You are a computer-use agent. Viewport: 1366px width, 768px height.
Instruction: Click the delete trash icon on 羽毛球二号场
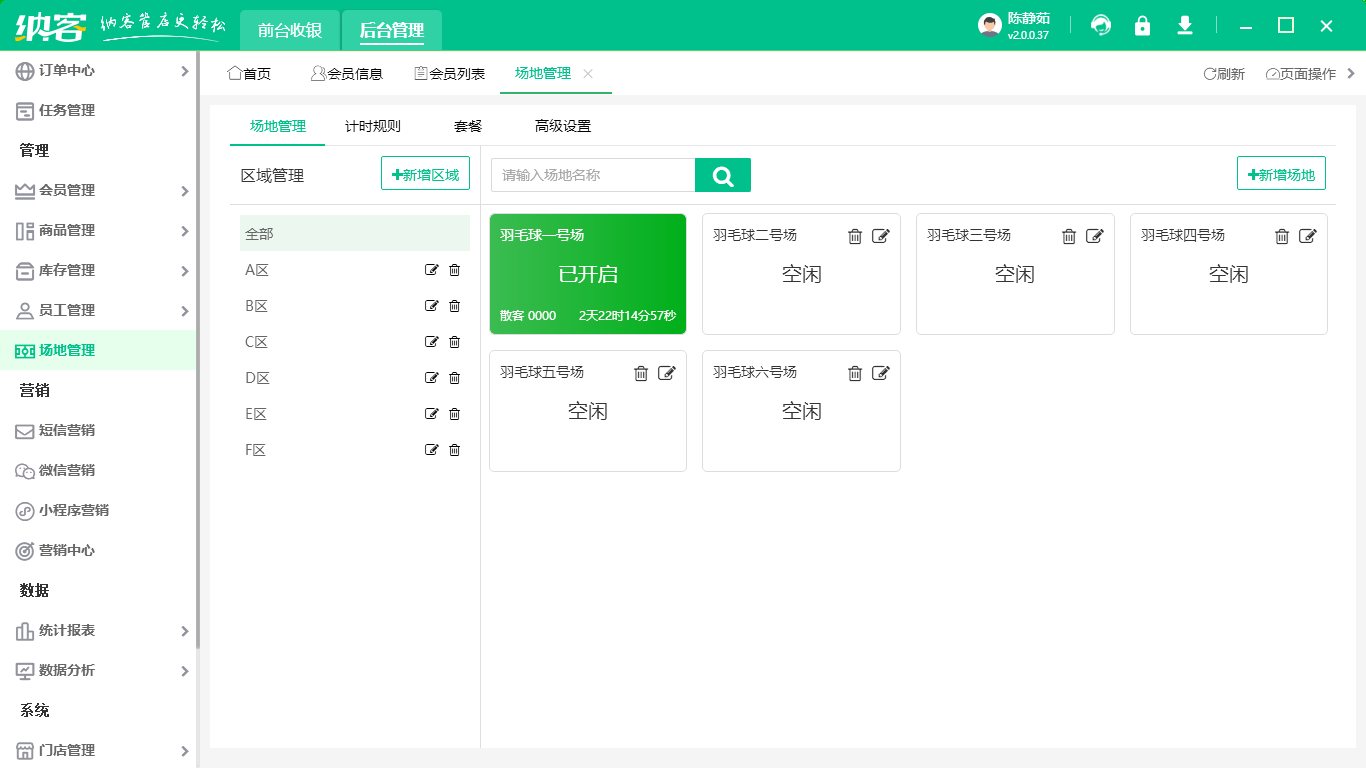click(854, 236)
